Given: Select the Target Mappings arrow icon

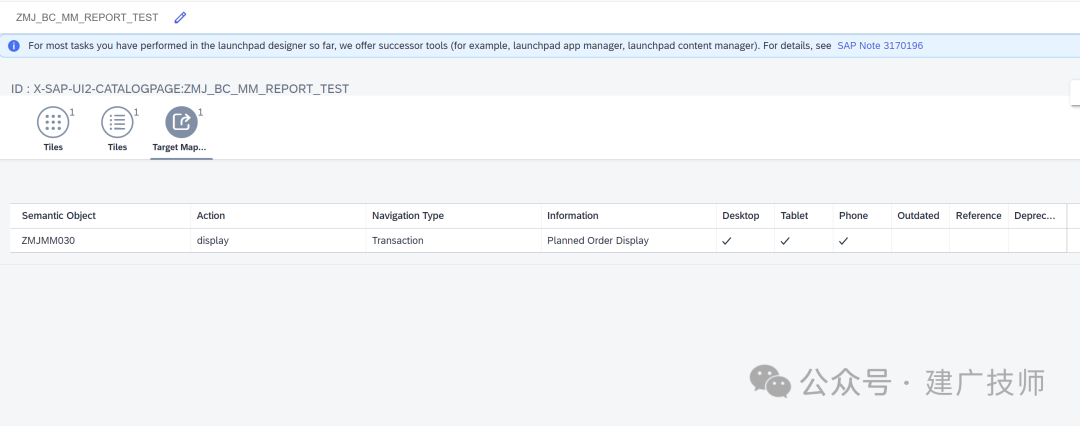Looking at the screenshot, I should tap(182, 122).
